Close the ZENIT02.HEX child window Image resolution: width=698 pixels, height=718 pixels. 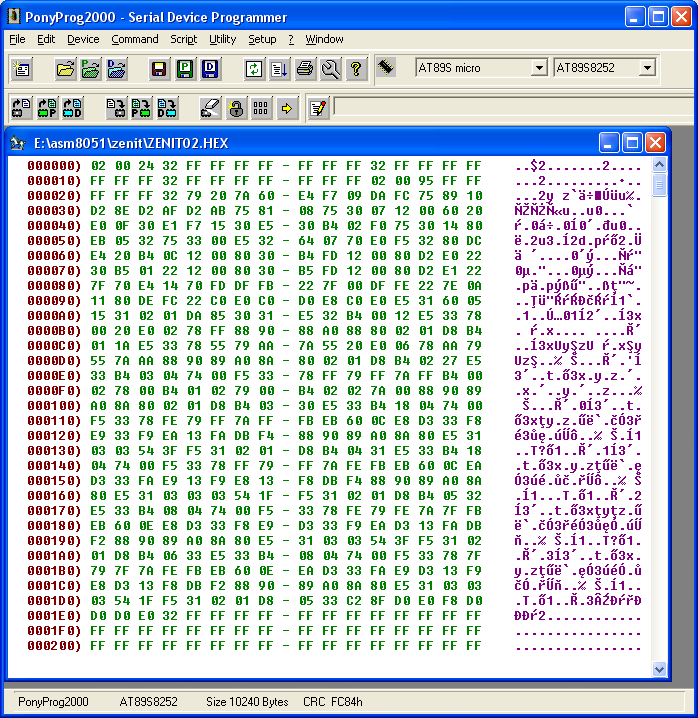tap(656, 143)
